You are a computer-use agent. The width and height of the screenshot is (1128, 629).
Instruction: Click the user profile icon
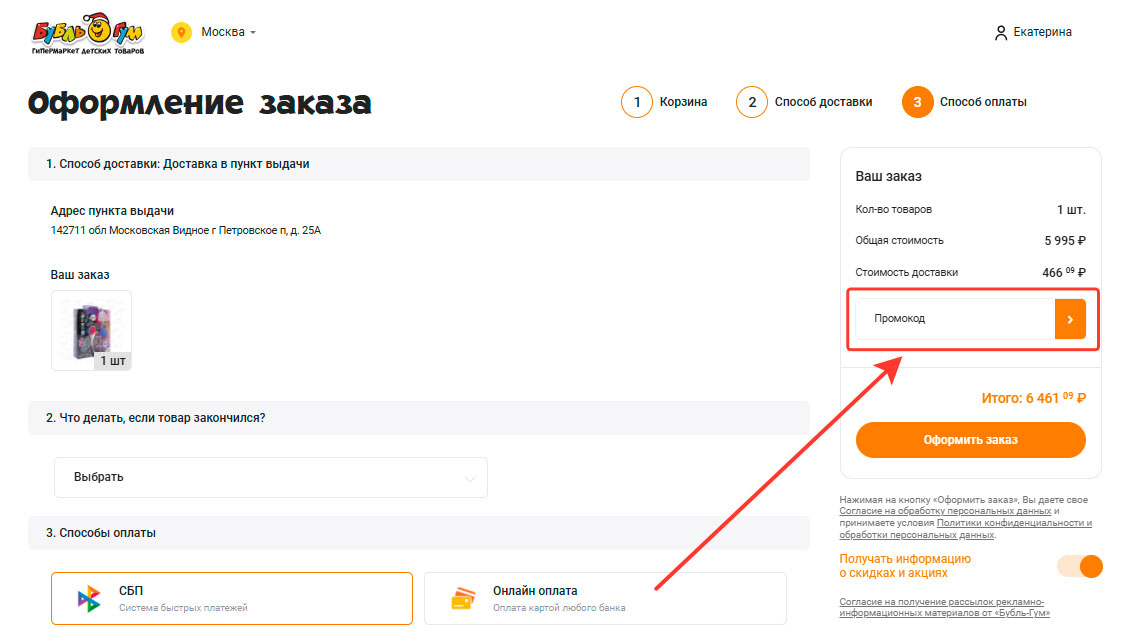[x=1001, y=32]
